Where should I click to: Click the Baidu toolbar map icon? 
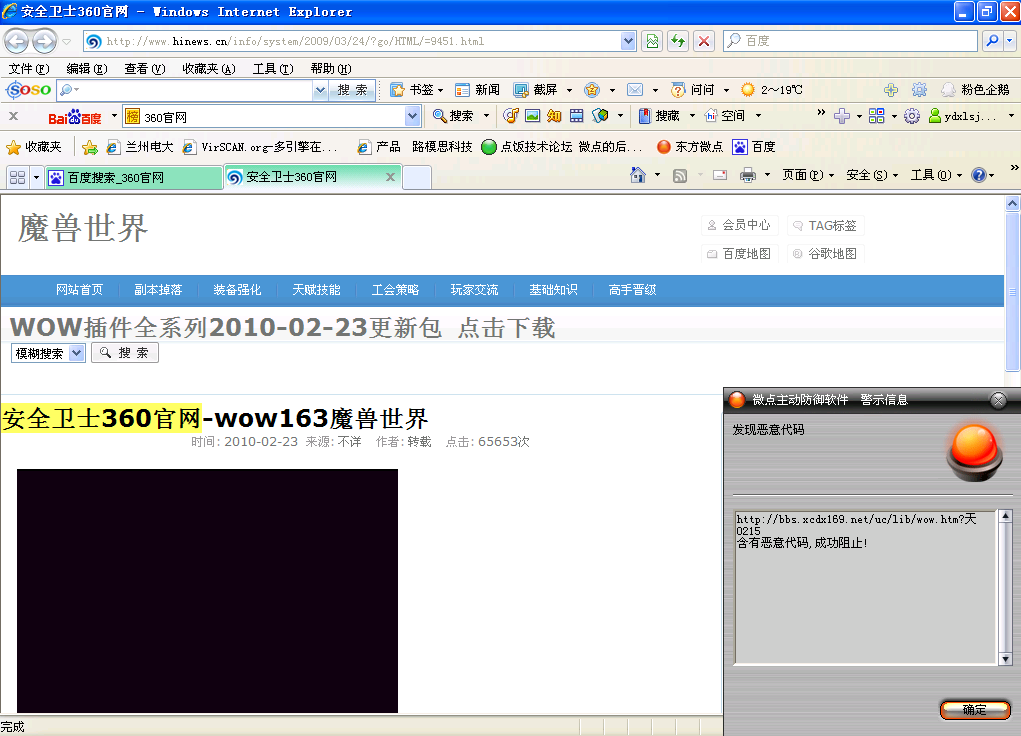click(600, 116)
